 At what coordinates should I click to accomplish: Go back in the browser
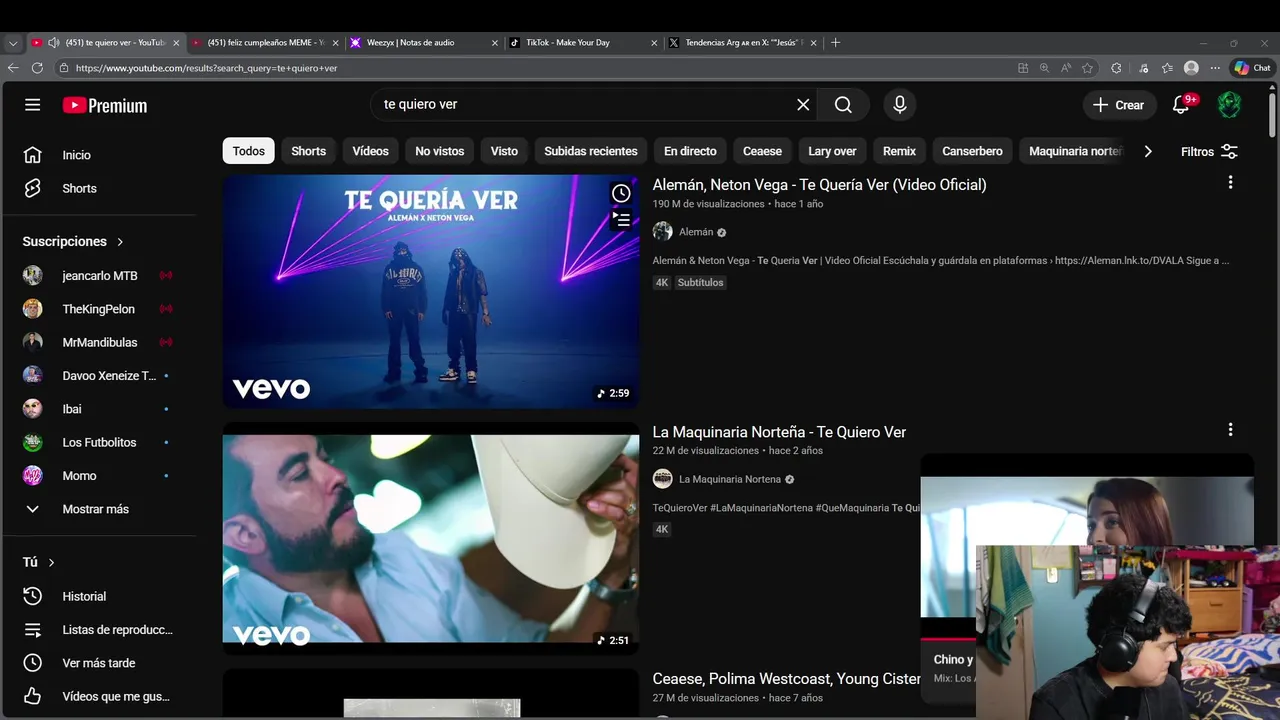point(13,68)
